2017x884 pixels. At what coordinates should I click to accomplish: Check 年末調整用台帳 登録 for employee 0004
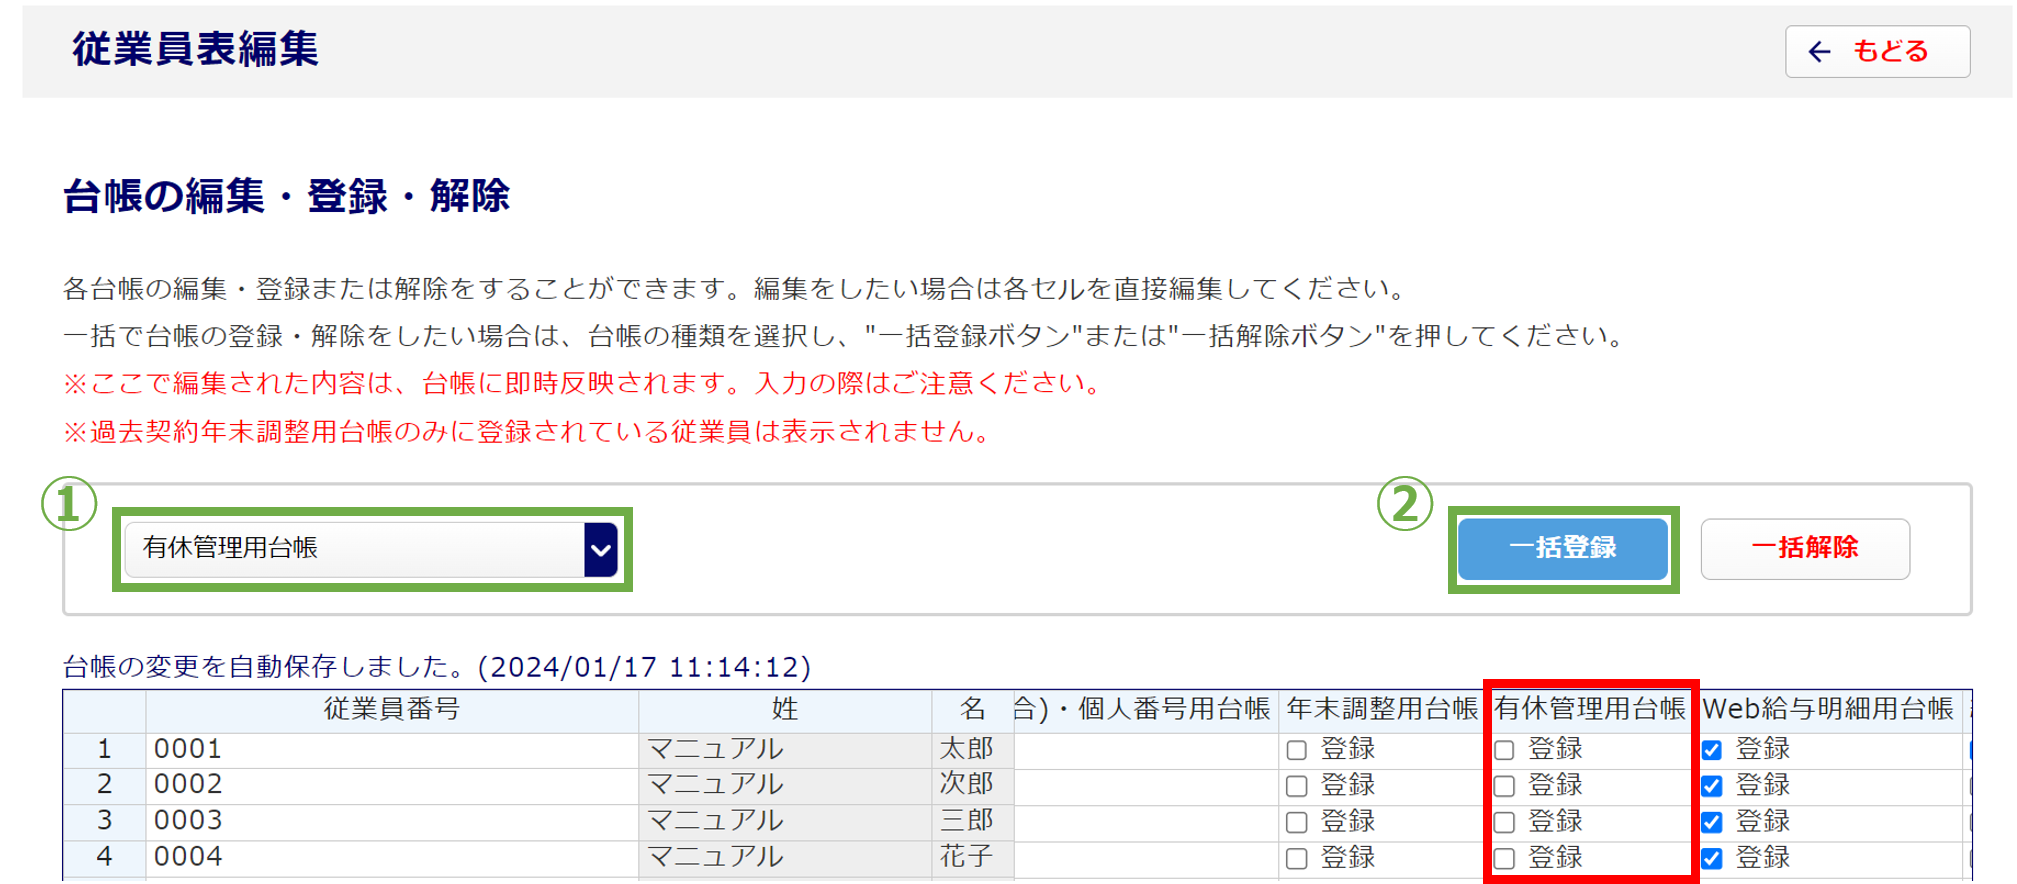(1297, 858)
